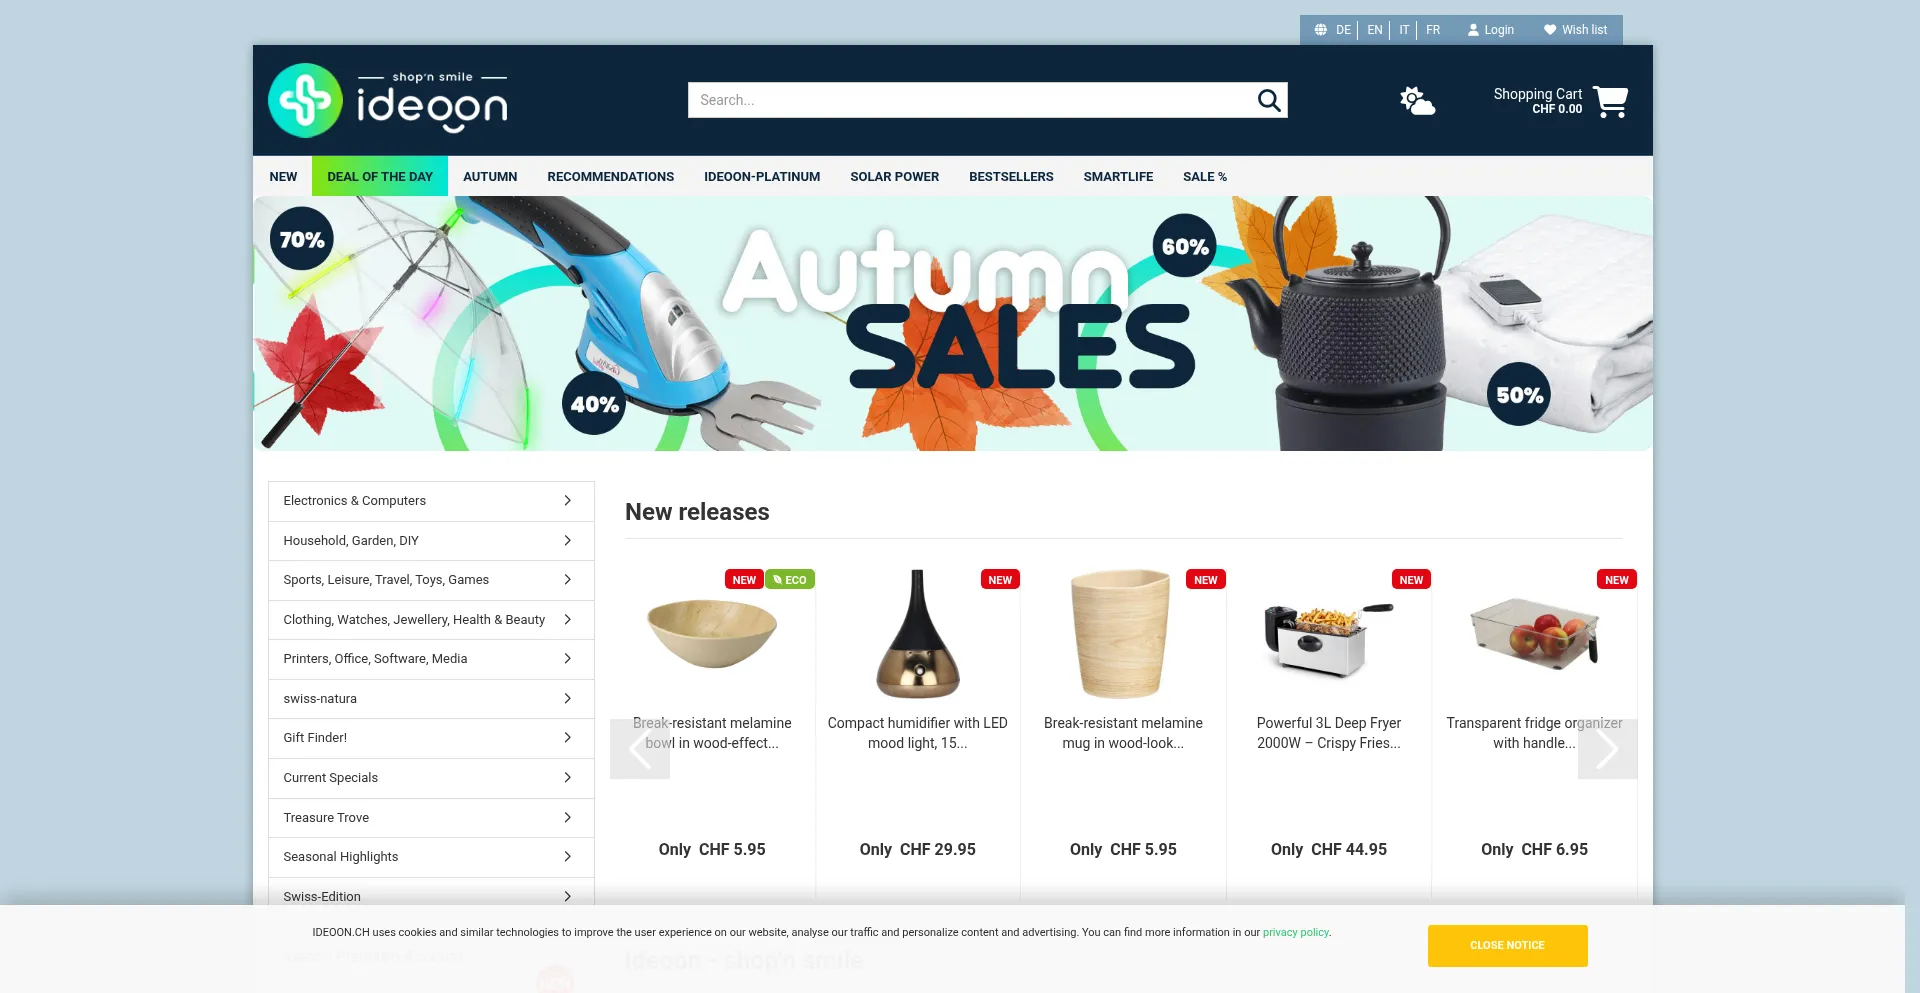Open the privacy policy link
1920x993 pixels.
point(1295,932)
